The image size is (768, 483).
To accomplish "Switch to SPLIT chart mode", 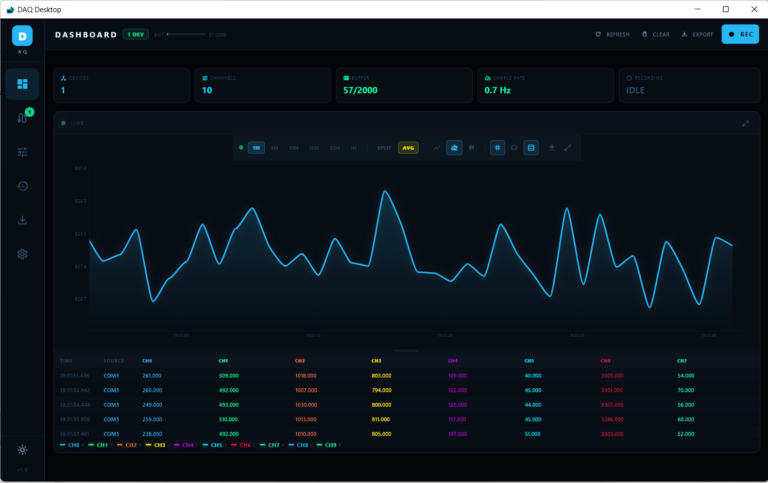I will [x=384, y=148].
